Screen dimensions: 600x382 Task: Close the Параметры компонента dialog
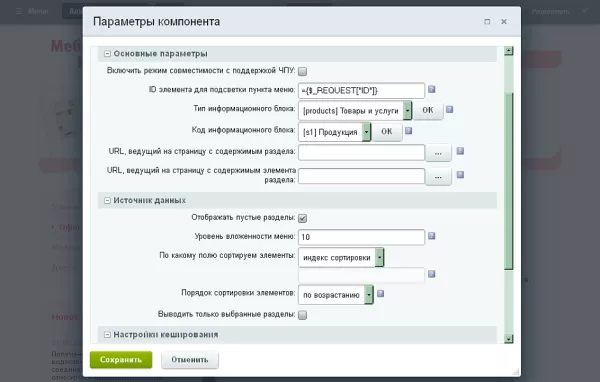[504, 22]
